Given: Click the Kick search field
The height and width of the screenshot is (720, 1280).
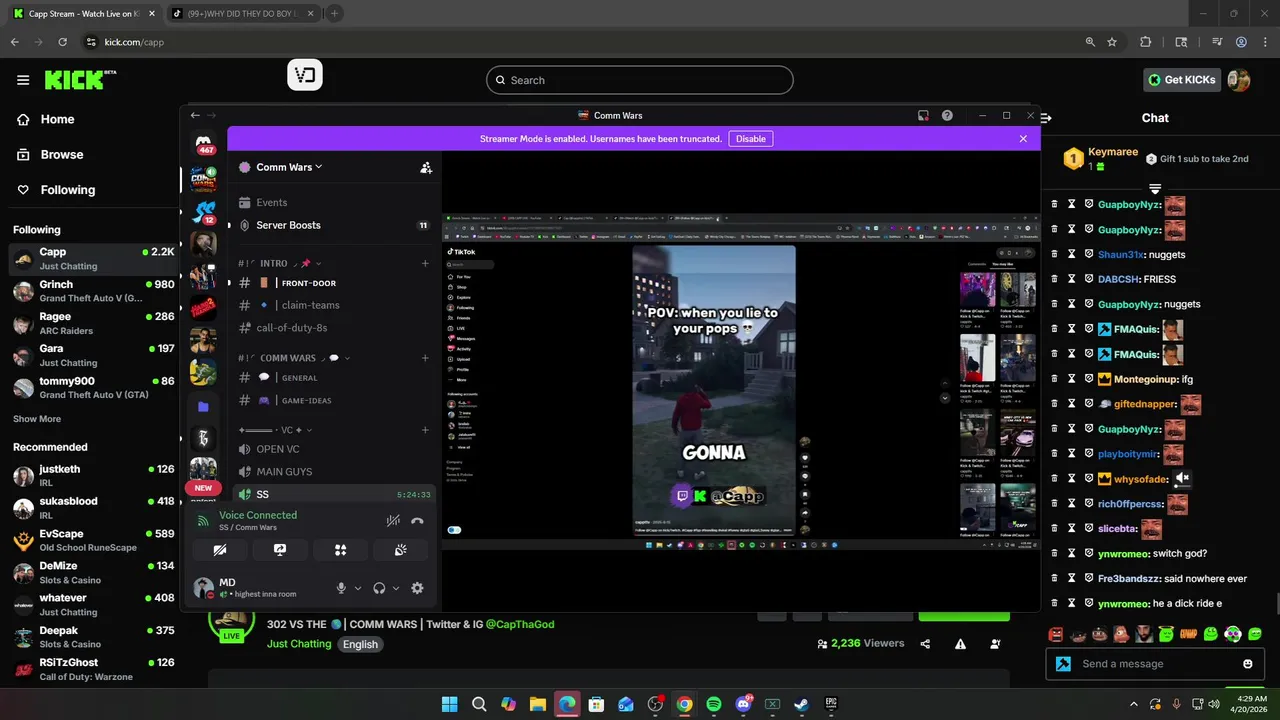Looking at the screenshot, I should point(640,80).
